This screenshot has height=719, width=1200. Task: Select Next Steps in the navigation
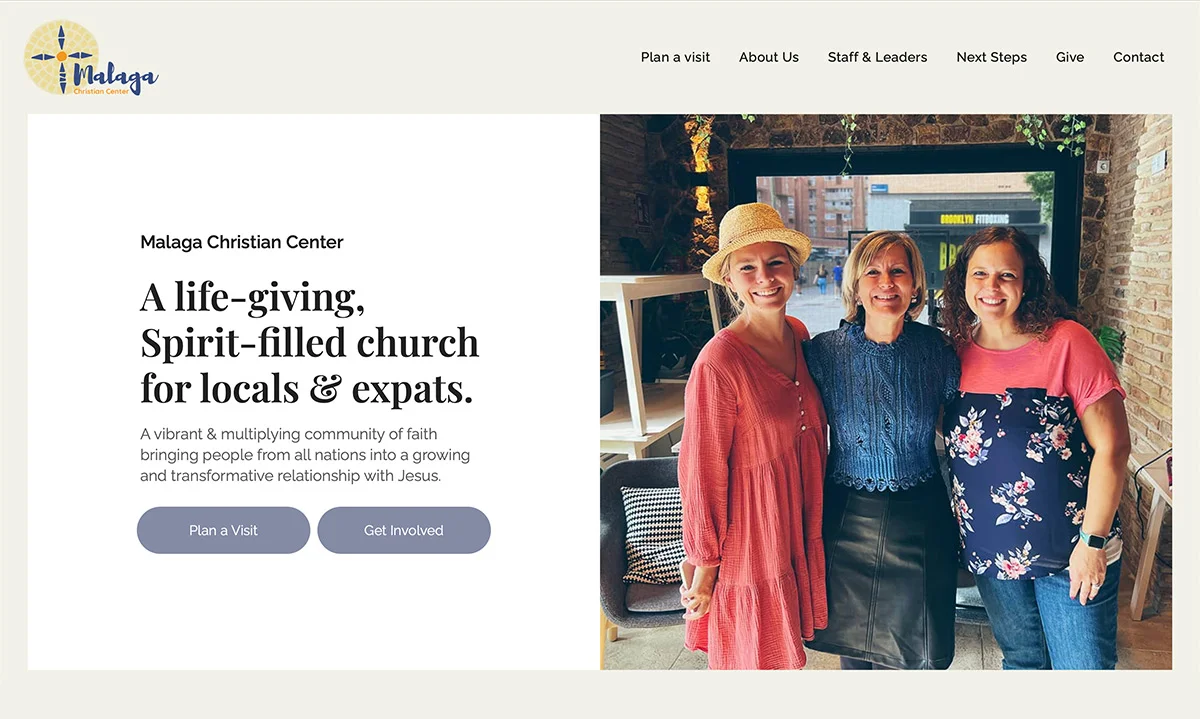[x=991, y=57]
